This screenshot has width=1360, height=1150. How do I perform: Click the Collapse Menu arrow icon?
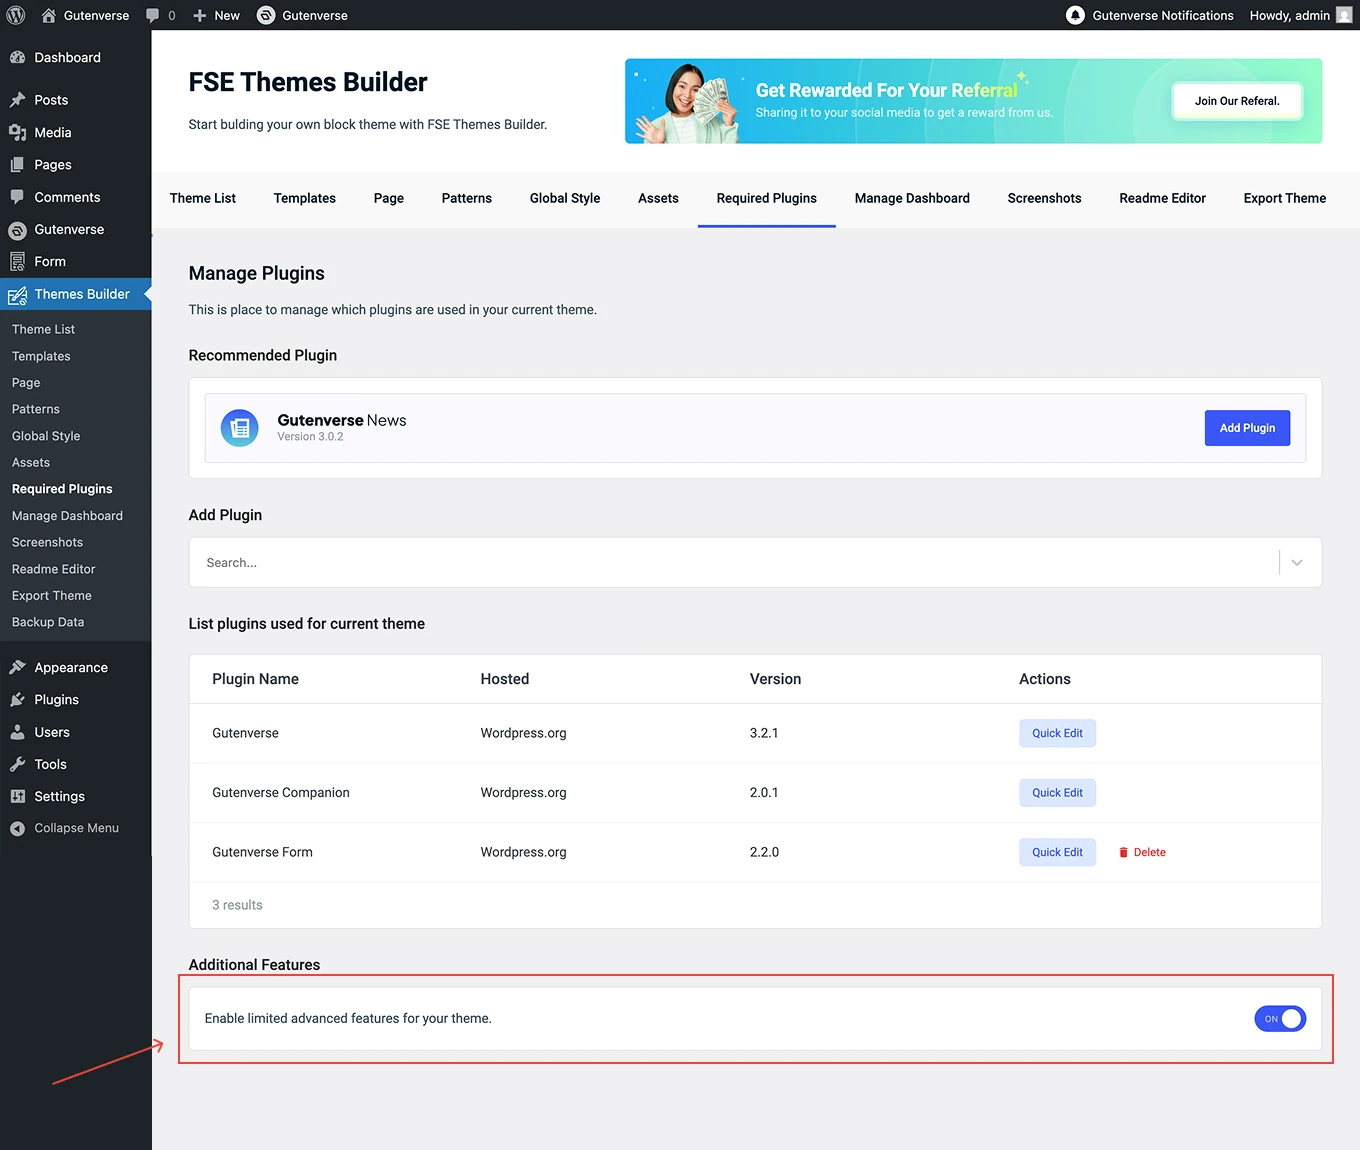pyautogui.click(x=17, y=828)
